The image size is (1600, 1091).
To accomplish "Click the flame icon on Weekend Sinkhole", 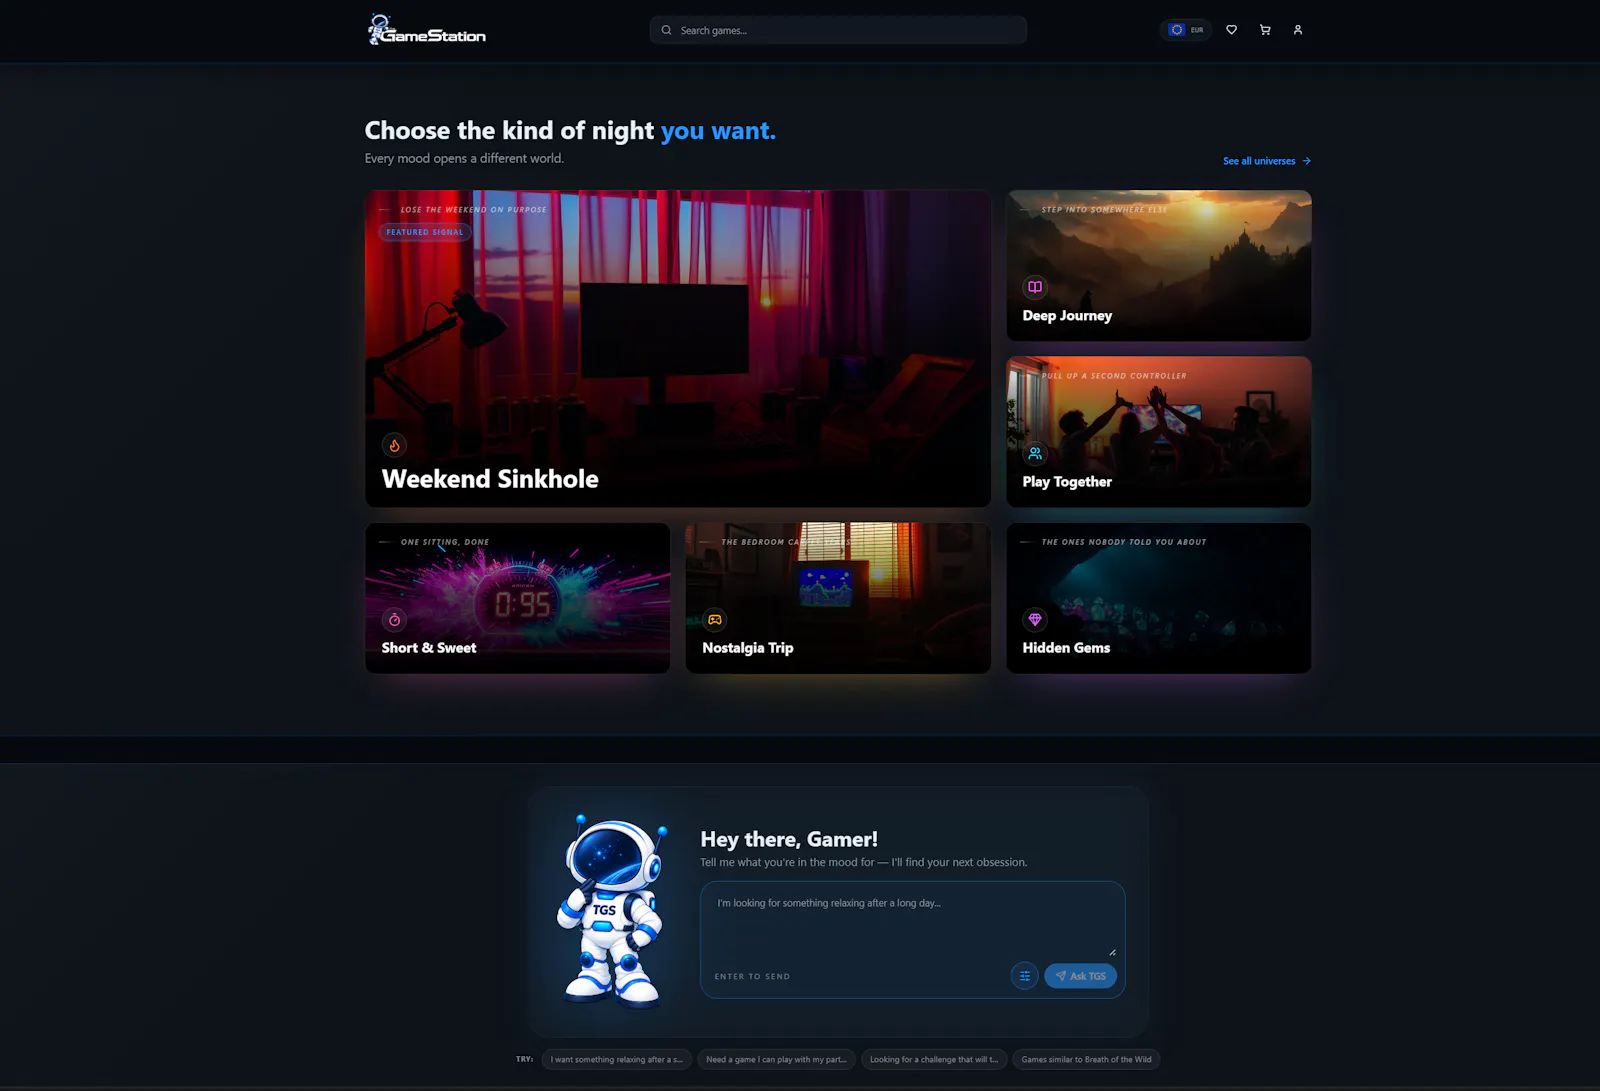I will (394, 445).
